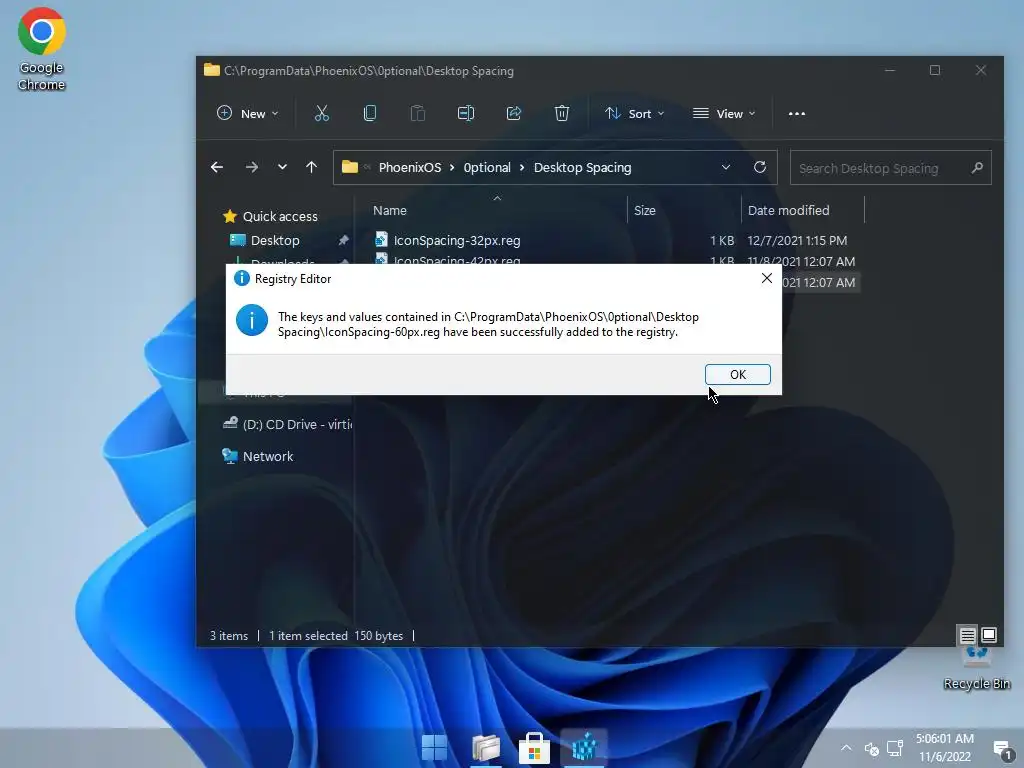Open the View dropdown
1024x768 pixels.
(x=724, y=114)
